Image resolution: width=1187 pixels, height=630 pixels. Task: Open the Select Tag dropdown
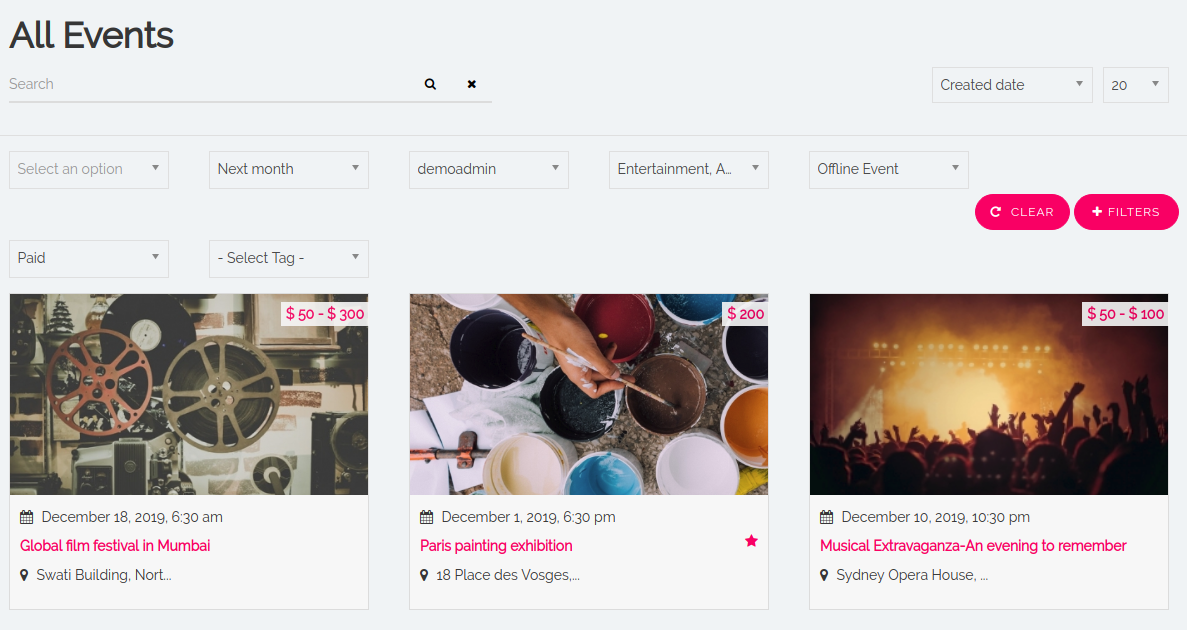[x=288, y=258]
